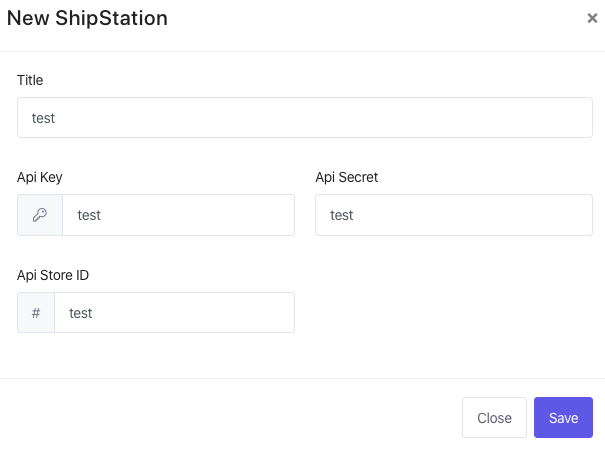Click the Api Secret label text

tap(346, 177)
